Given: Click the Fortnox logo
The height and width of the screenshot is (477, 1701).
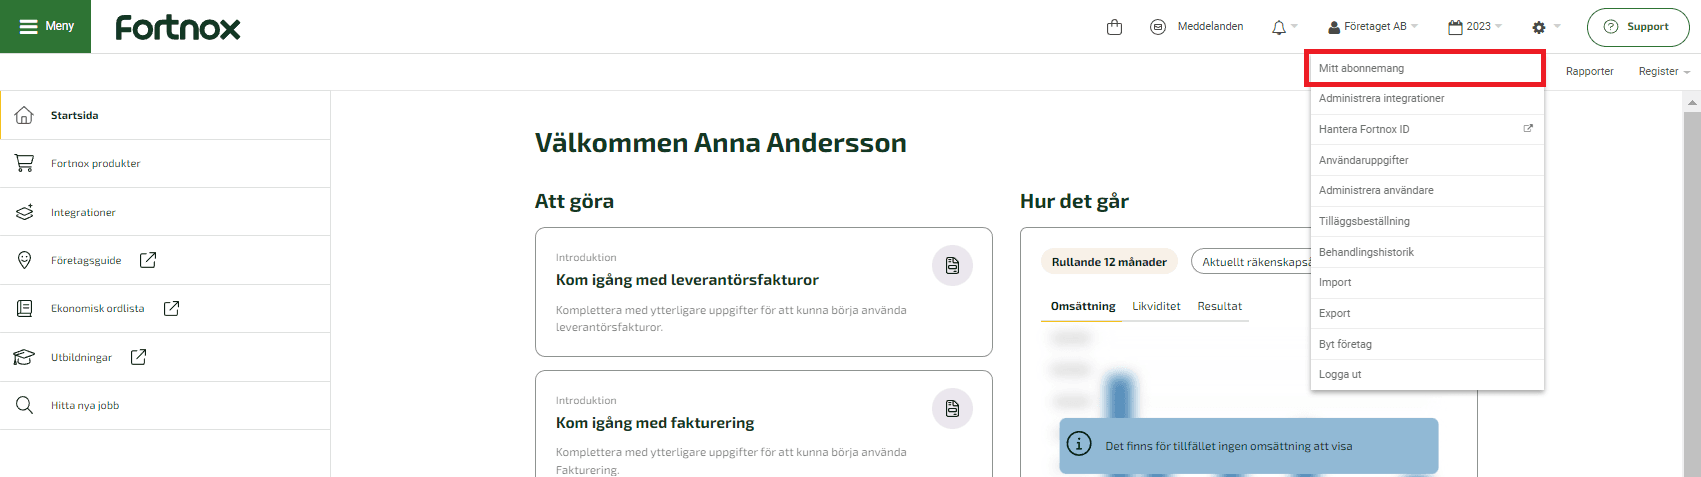Looking at the screenshot, I should [178, 27].
